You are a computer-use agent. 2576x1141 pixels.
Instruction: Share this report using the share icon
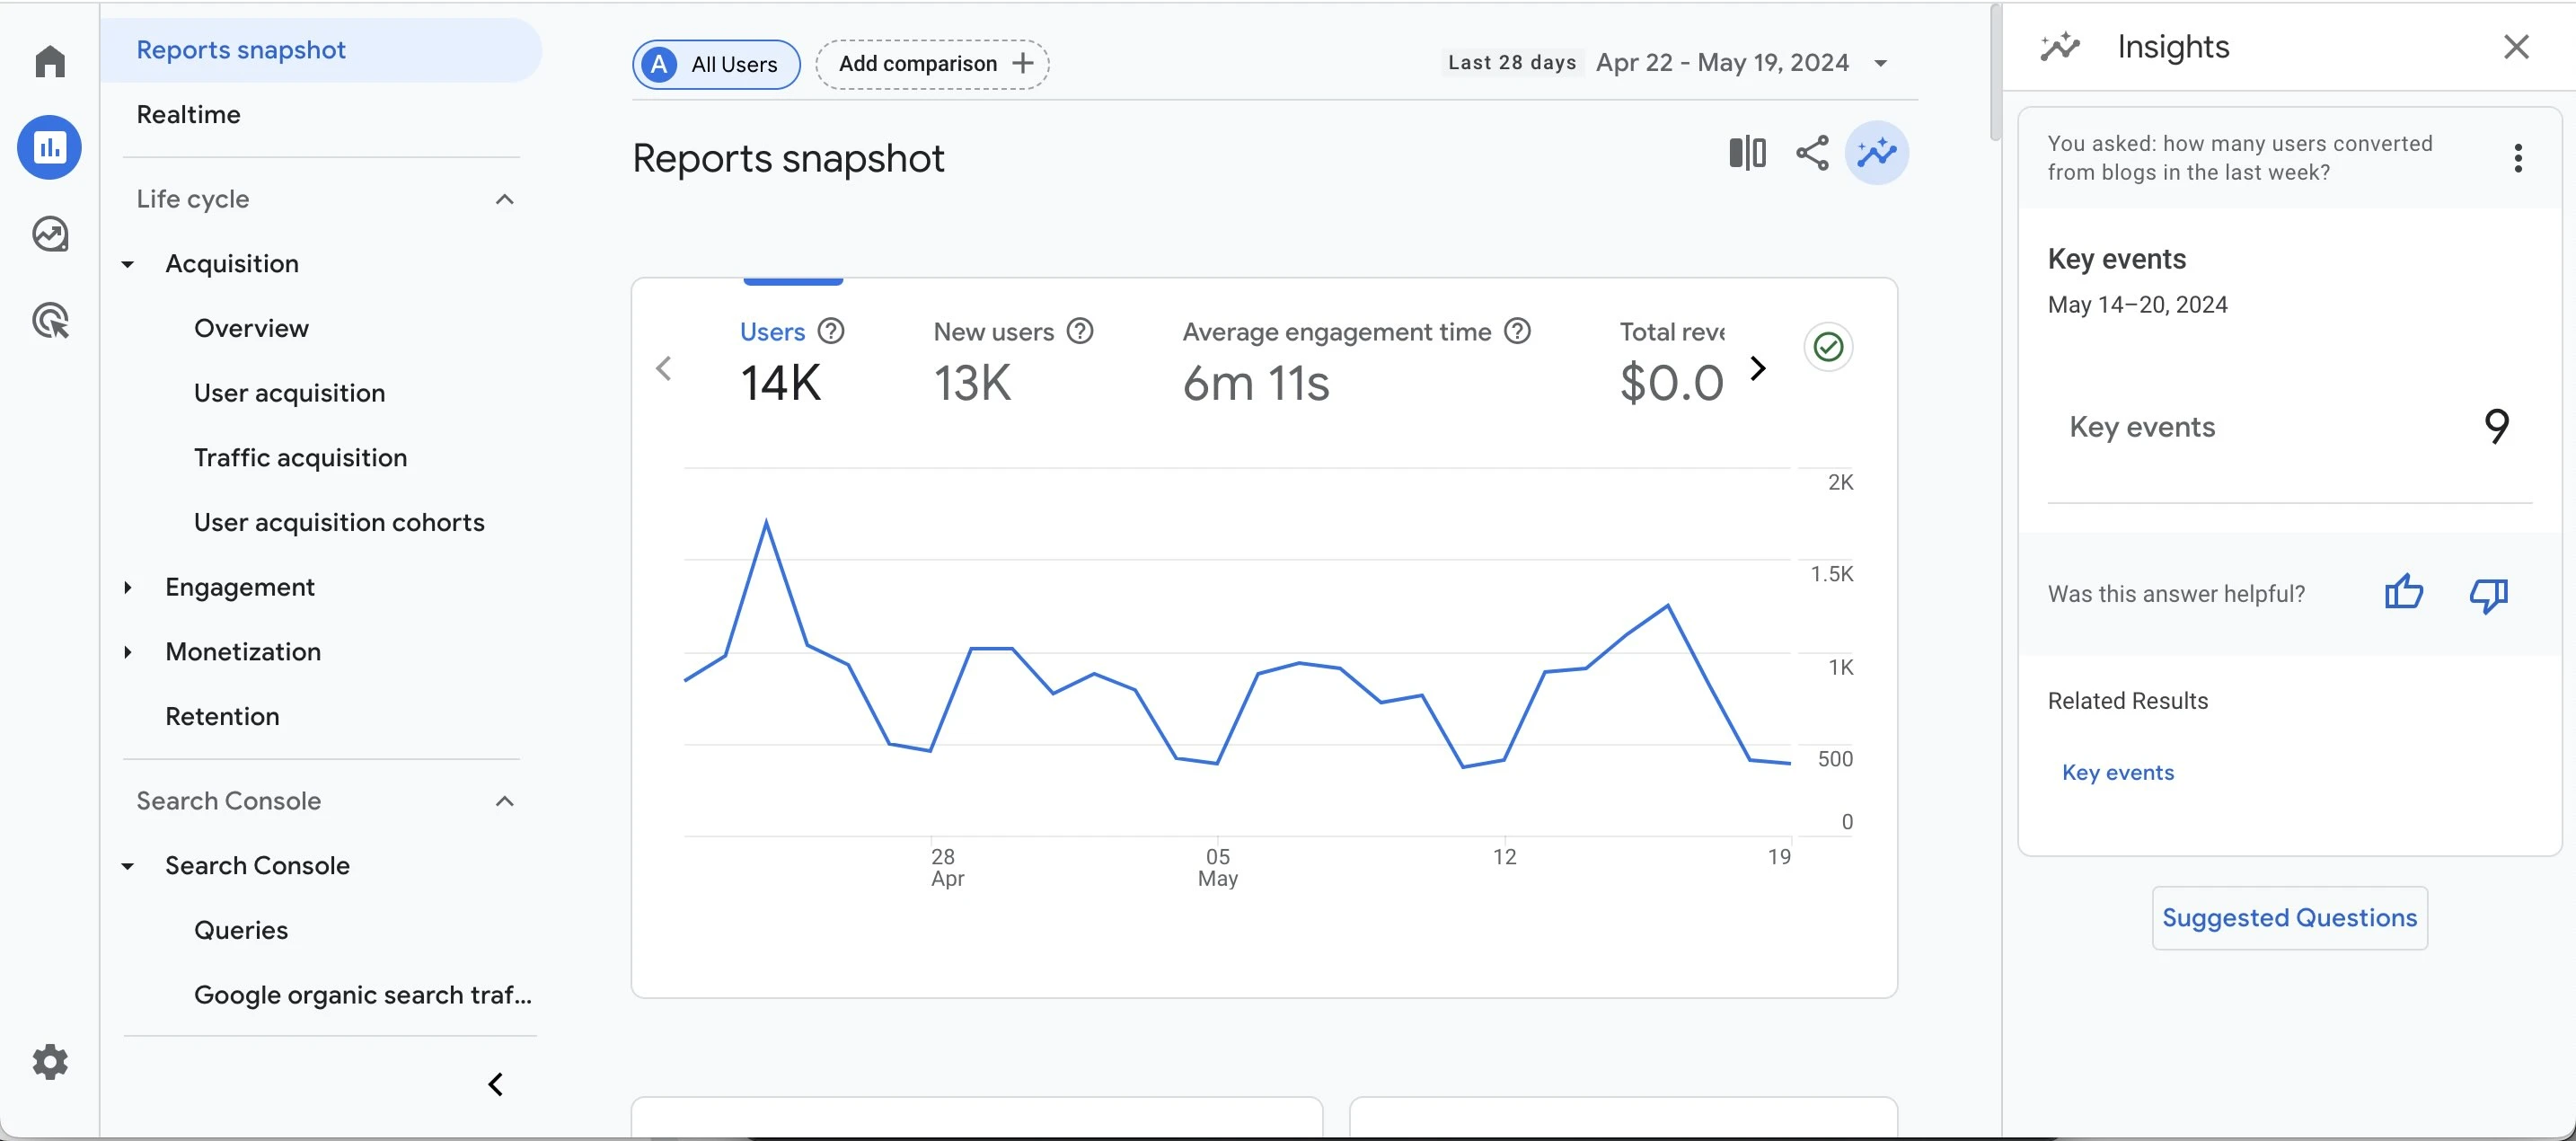point(1812,152)
